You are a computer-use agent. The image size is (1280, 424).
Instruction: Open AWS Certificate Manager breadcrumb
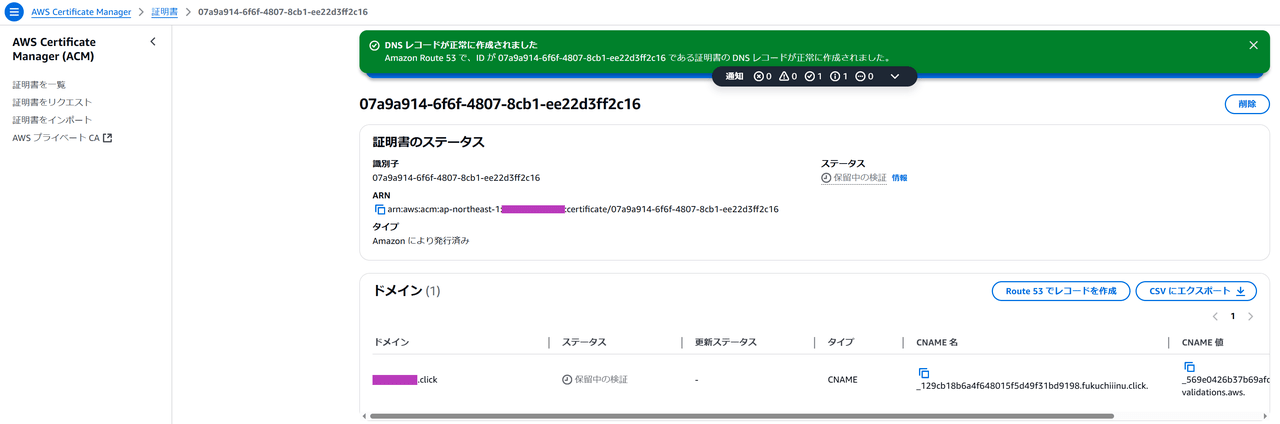81,12
